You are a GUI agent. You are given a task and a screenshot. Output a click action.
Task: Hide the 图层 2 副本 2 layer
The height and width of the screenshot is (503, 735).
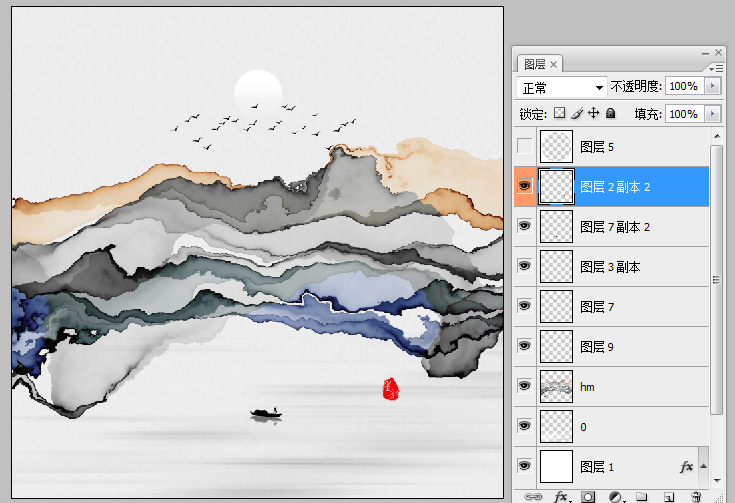(x=525, y=186)
